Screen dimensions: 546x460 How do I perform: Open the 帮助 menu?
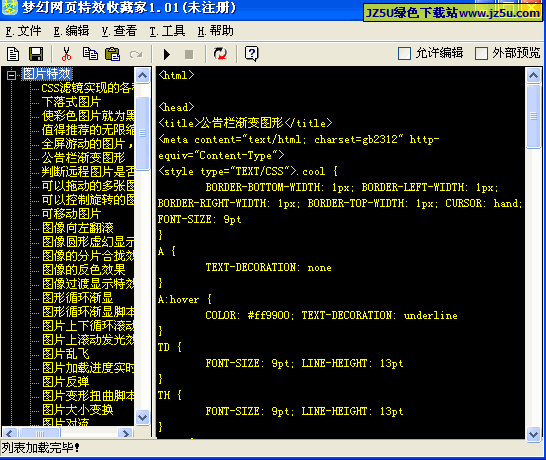pos(215,31)
